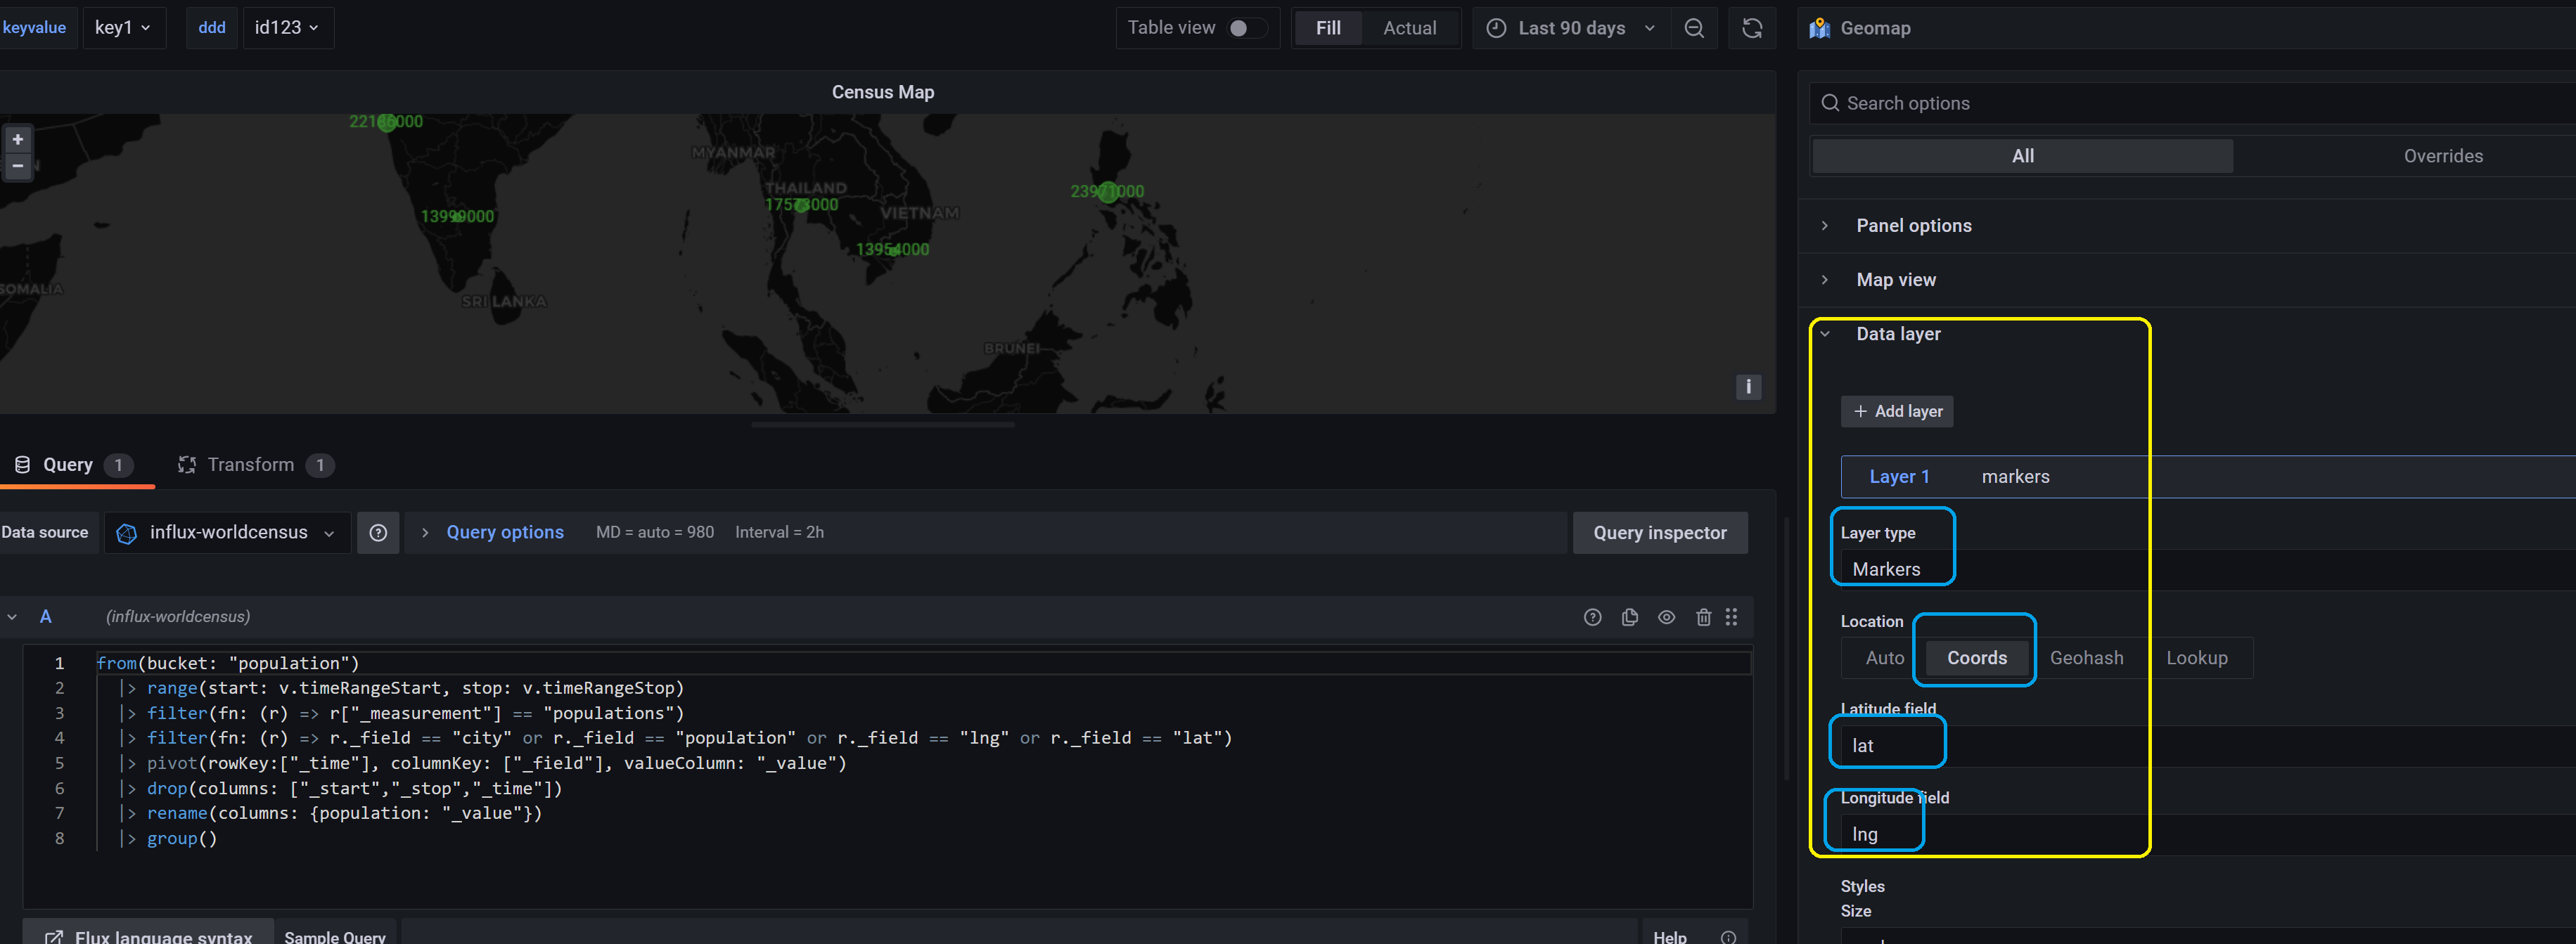
Task: Expand the Map view section
Action: (1895, 279)
